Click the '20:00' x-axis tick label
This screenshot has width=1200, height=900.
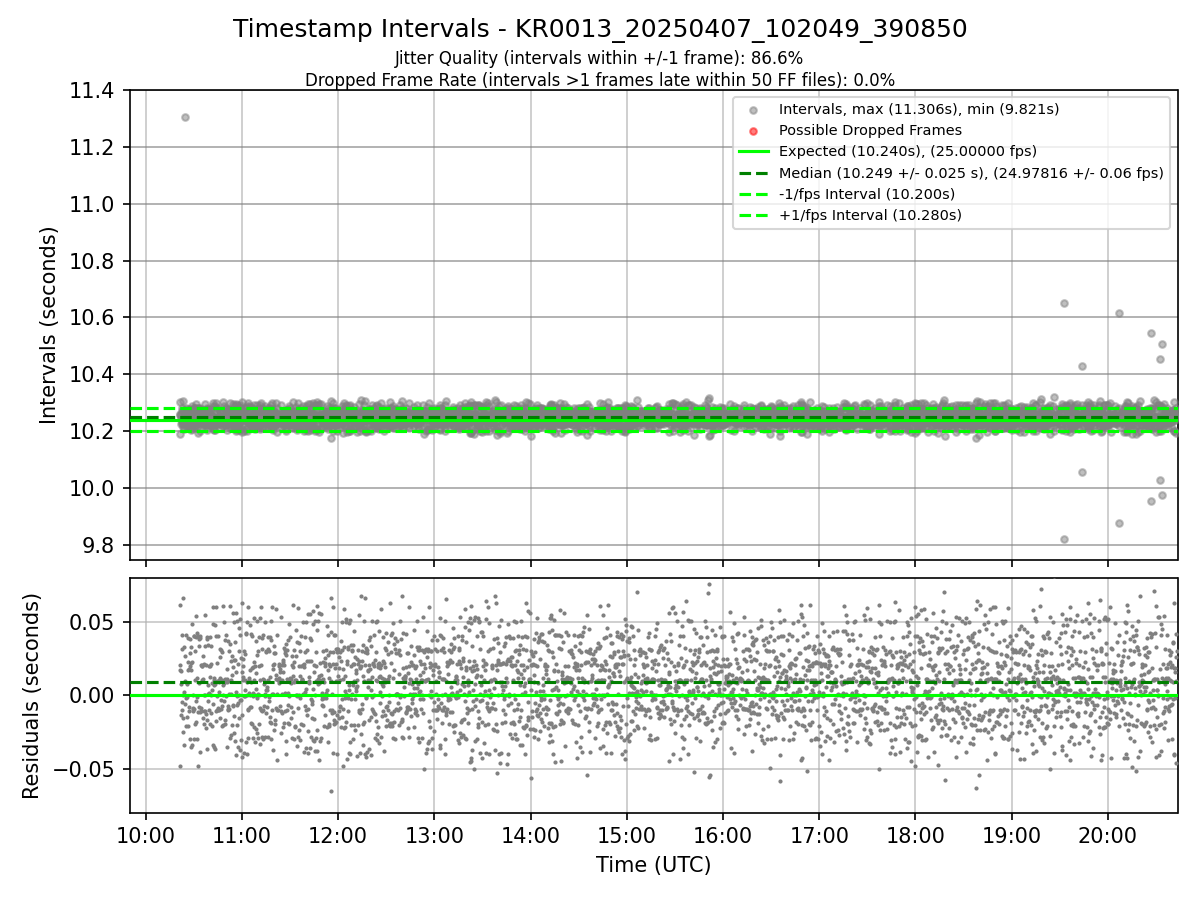1107,835
